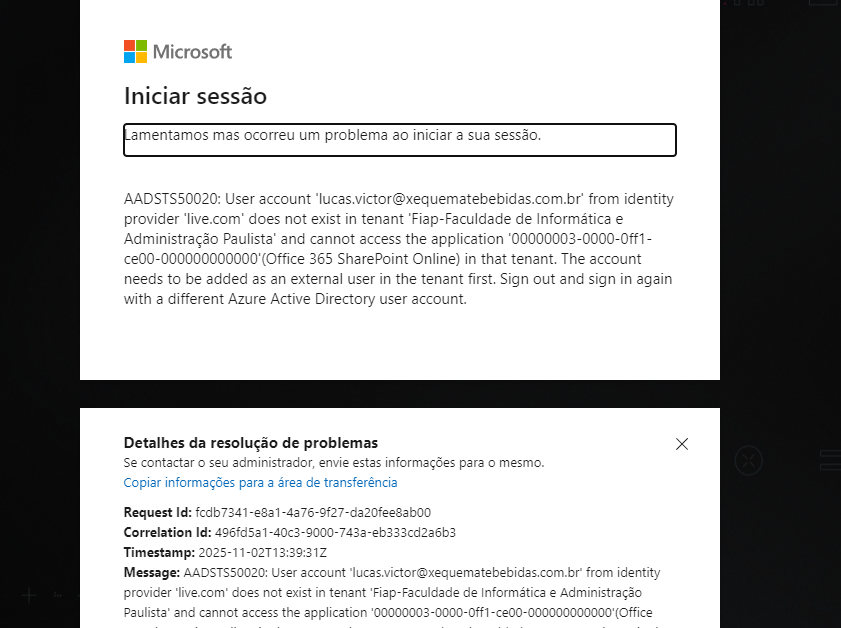Click the Microsoft logo icon
841x628 pixels.
(135, 50)
